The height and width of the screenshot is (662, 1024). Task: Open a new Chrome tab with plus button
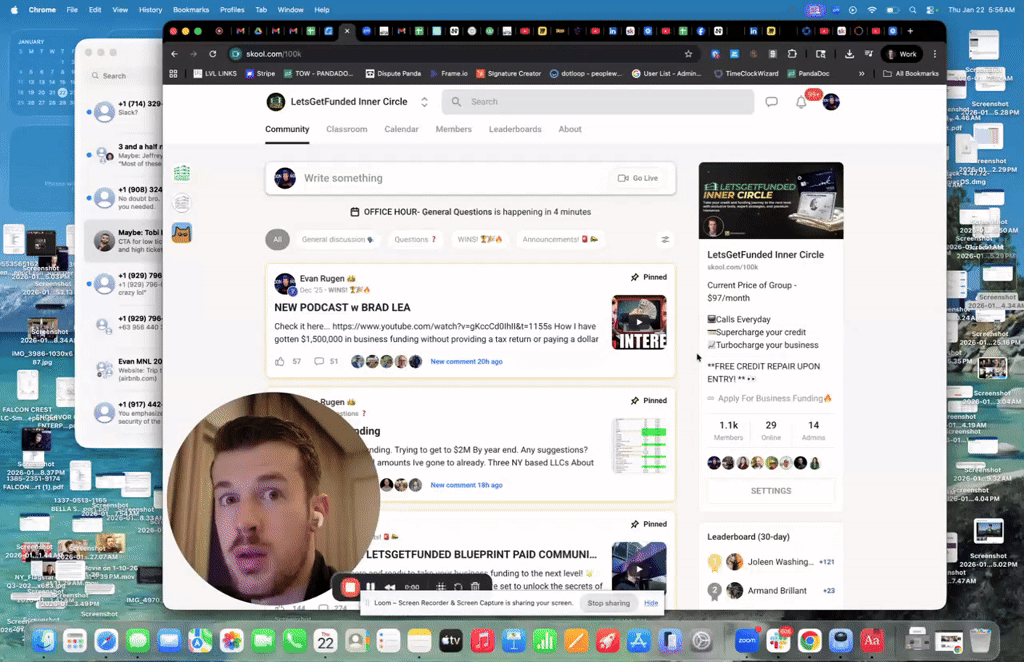click(x=910, y=31)
